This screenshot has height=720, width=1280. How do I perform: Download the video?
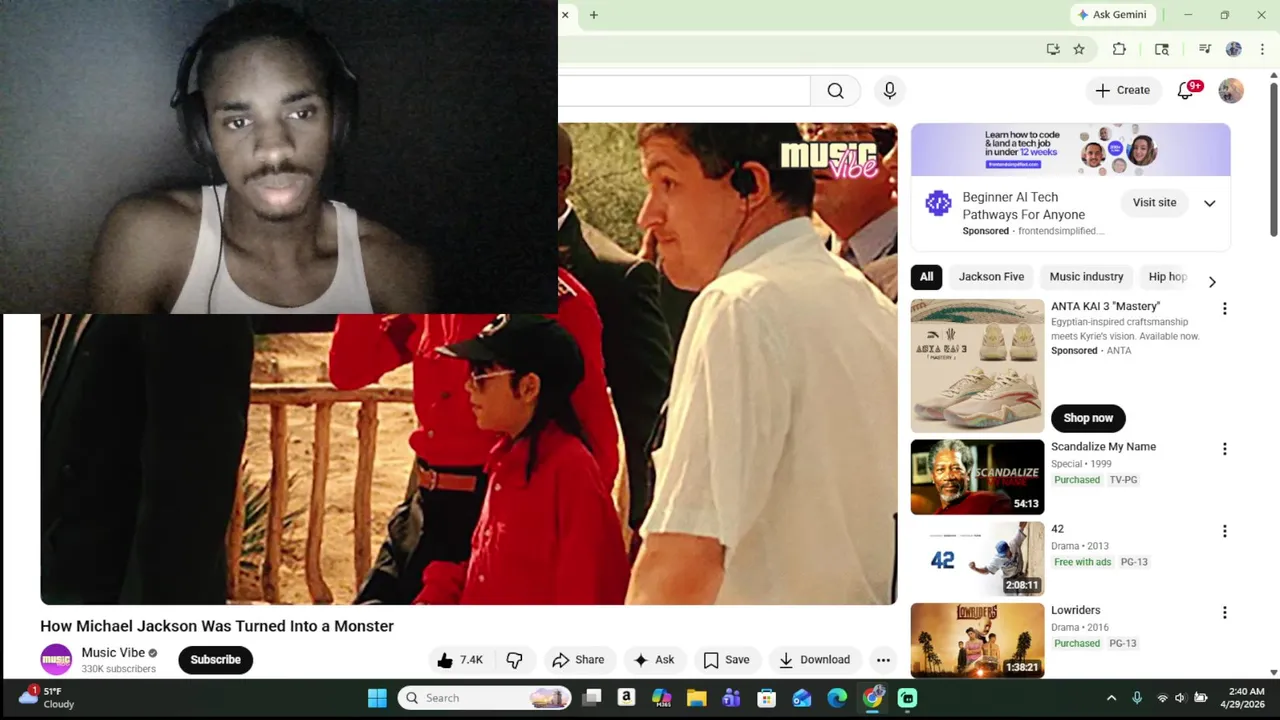tap(814, 660)
